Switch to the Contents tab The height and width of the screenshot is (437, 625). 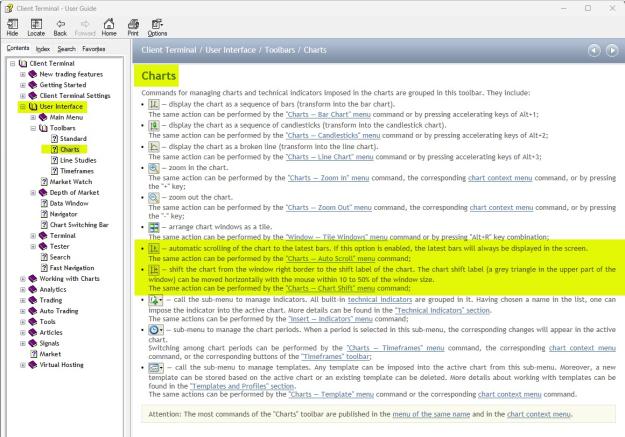pyautogui.click(x=18, y=48)
